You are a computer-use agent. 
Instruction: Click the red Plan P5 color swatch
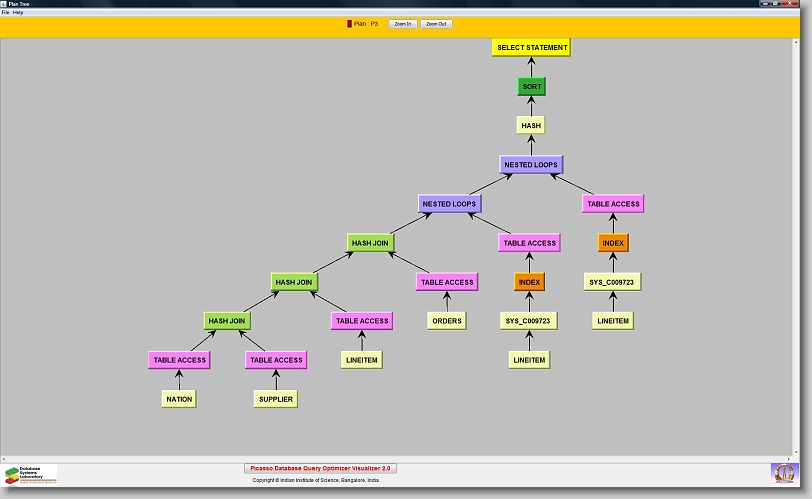tap(349, 23)
